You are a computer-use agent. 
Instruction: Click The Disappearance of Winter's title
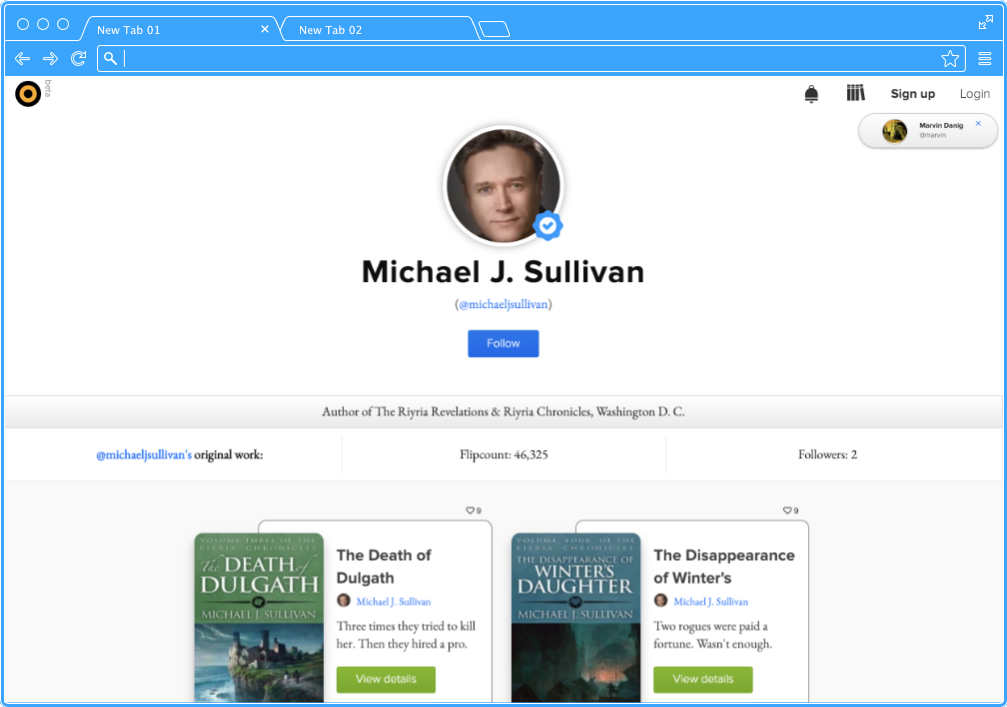pos(724,566)
